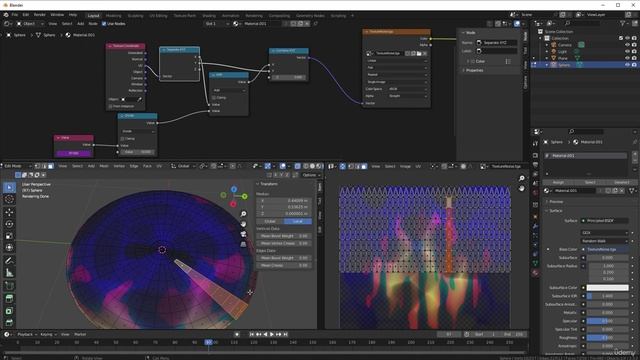Expand the Properties section in node sidebar
The height and width of the screenshot is (360, 640).
point(474,70)
